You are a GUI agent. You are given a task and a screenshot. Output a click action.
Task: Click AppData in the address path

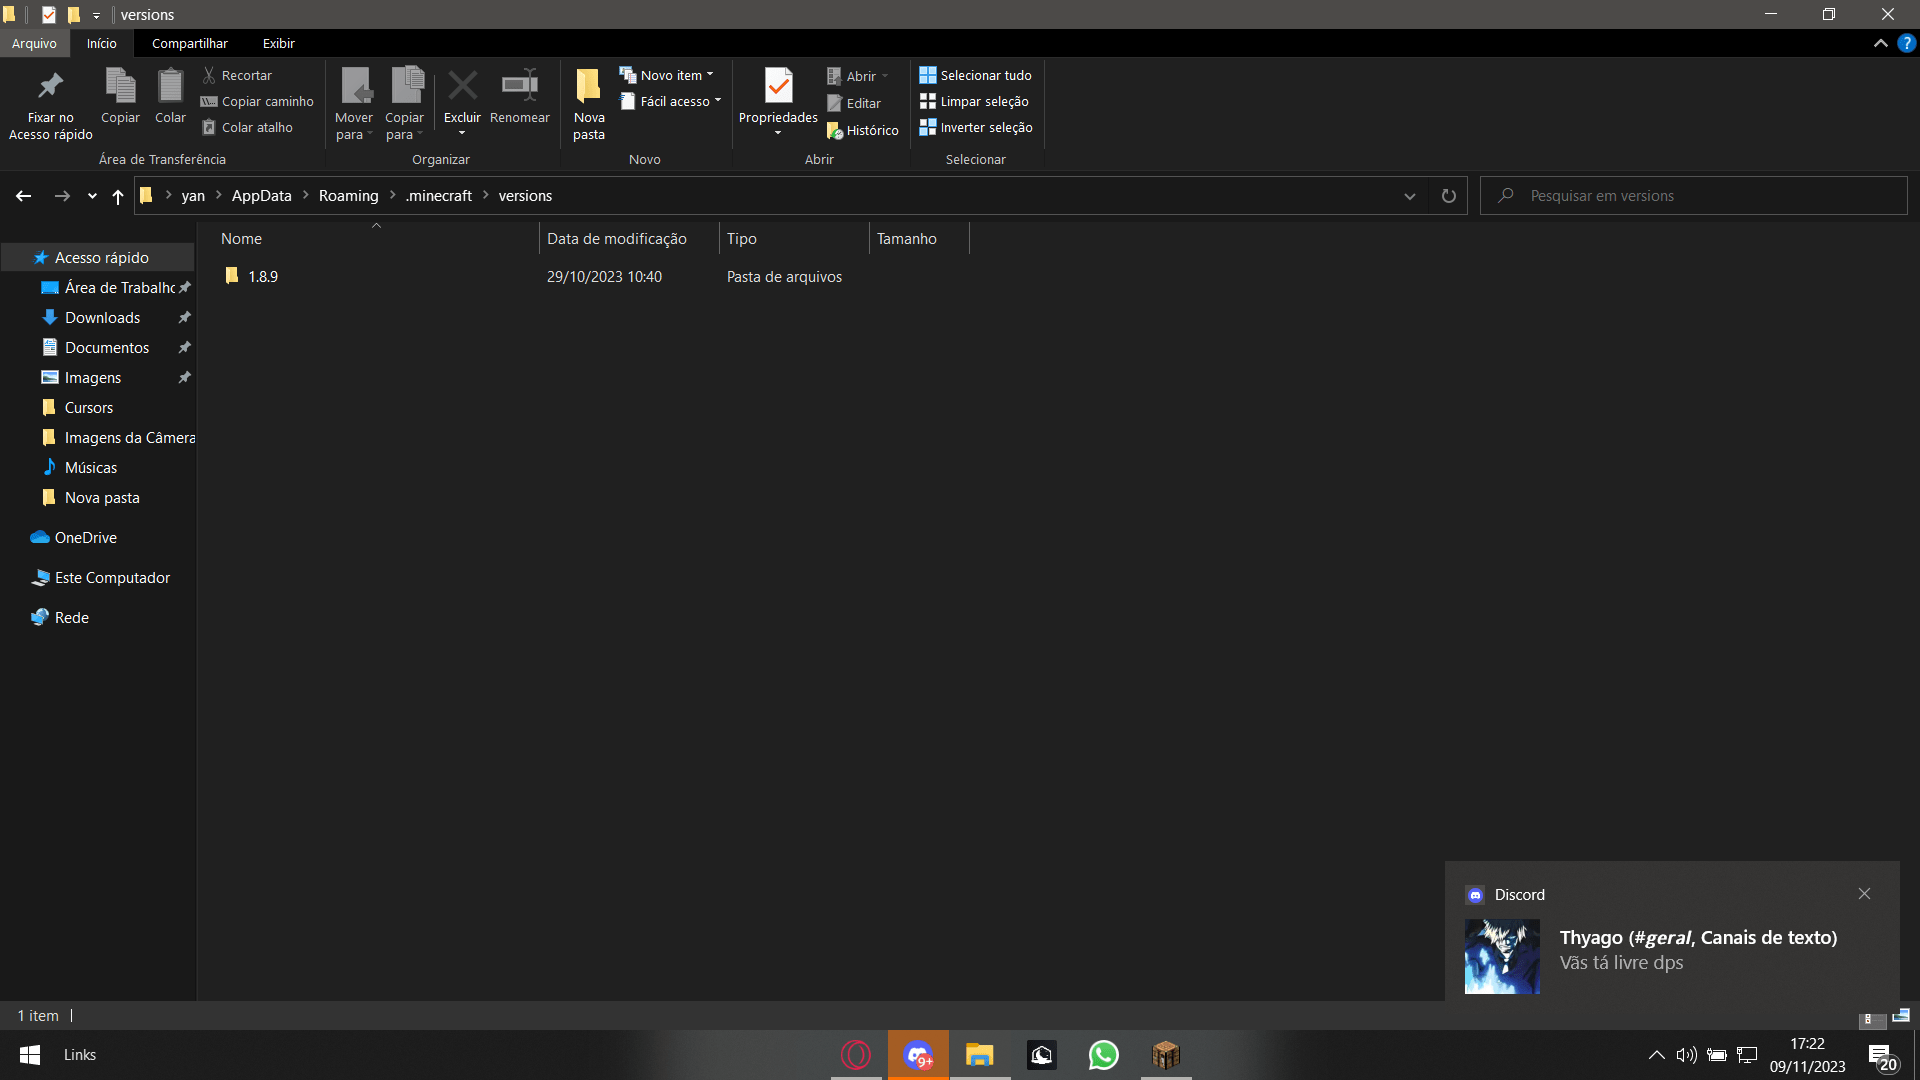[262, 196]
